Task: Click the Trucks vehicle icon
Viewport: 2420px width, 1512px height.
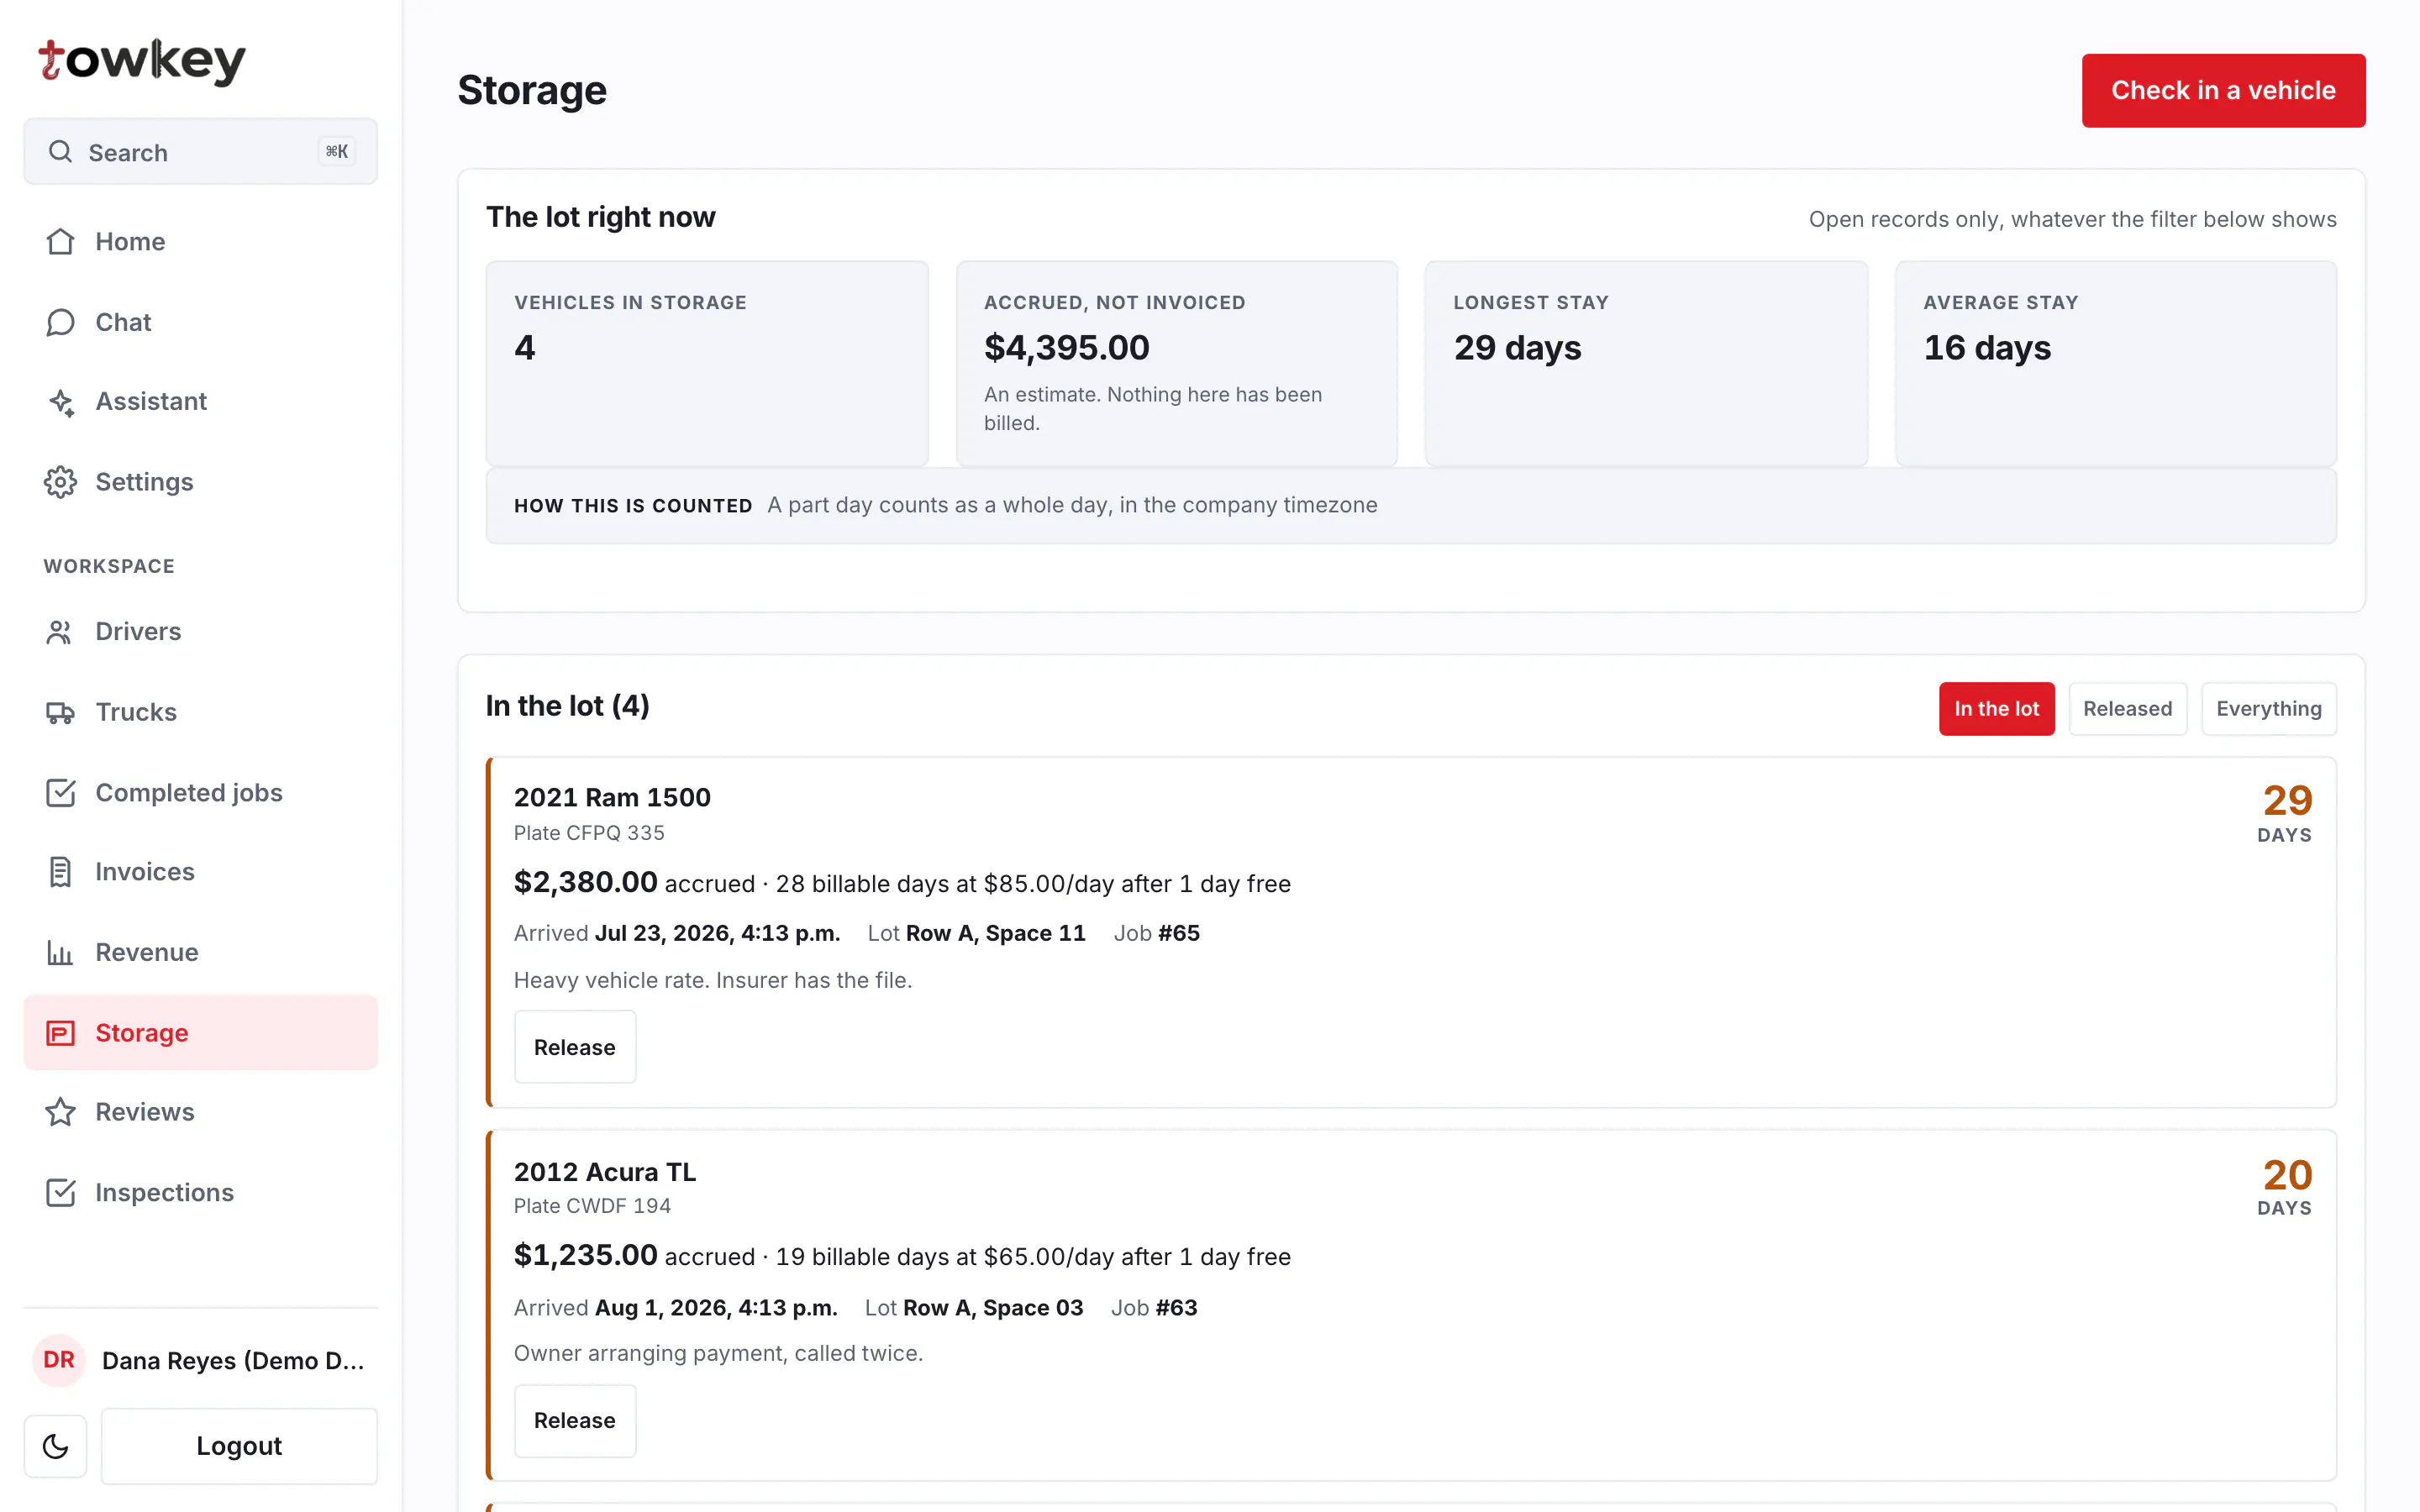Action: point(60,712)
